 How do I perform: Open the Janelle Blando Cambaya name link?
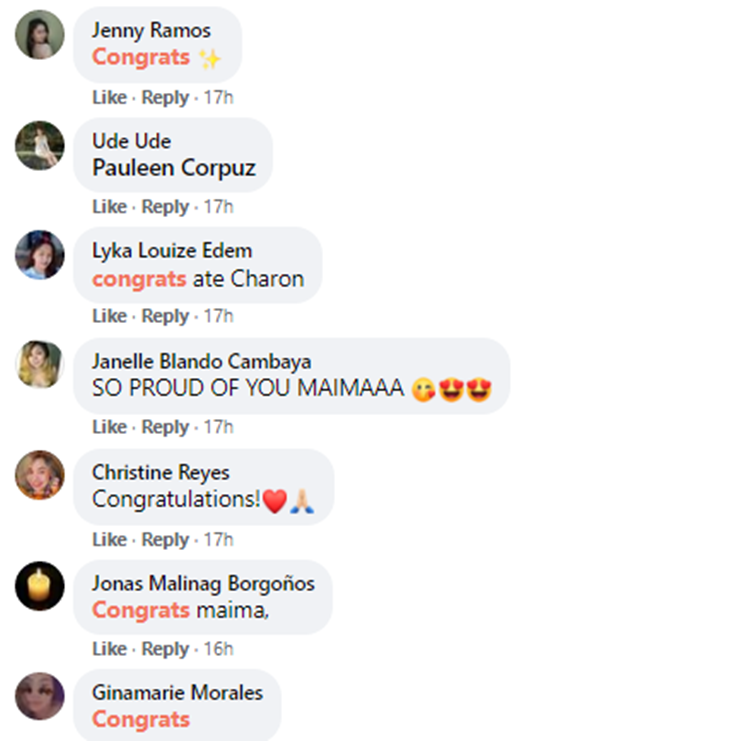tap(201, 361)
